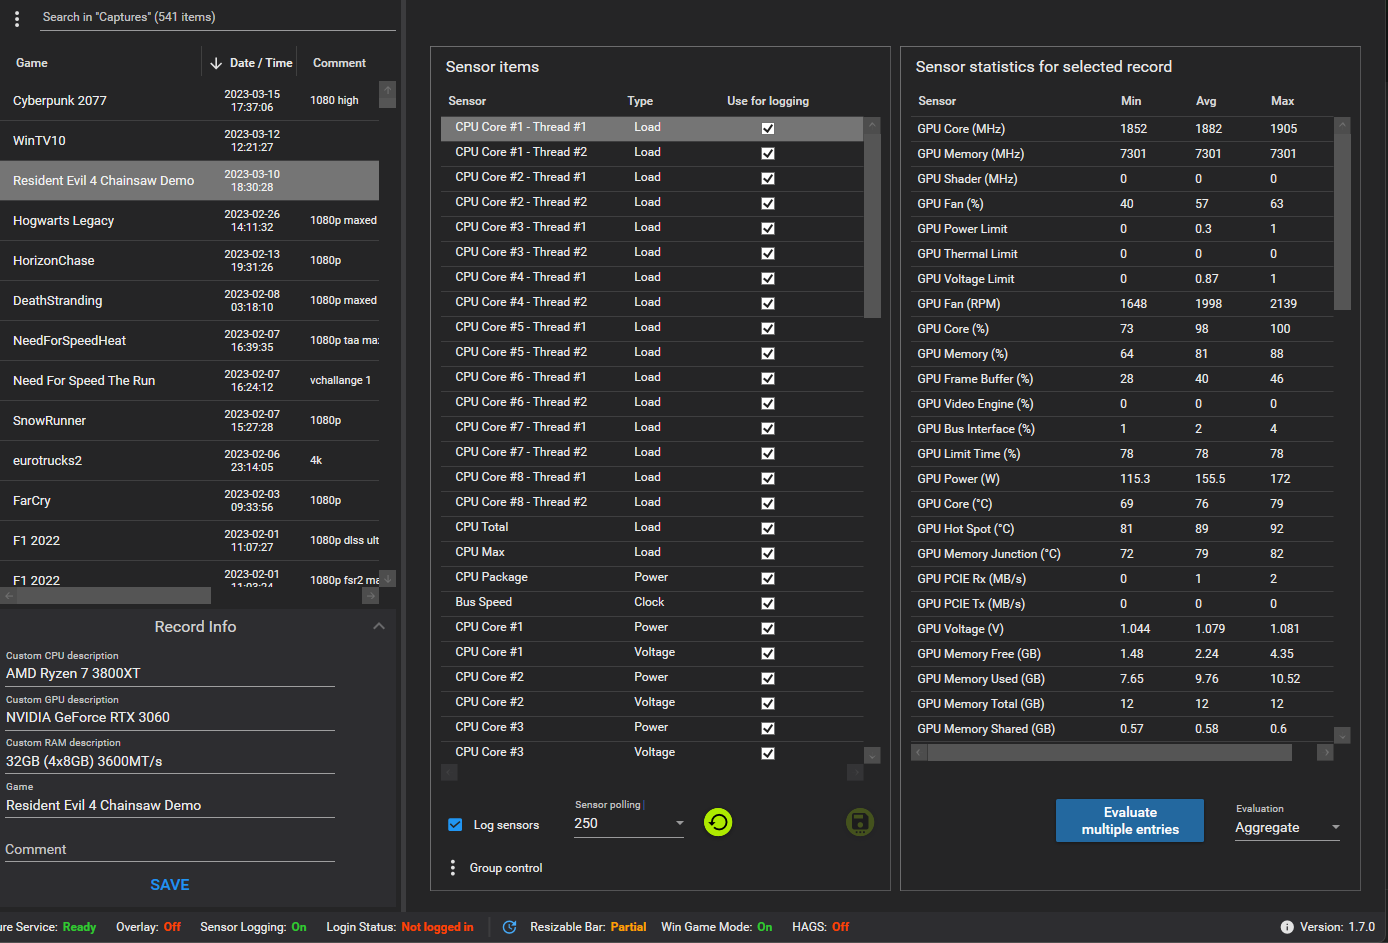This screenshot has width=1388, height=943.
Task: Select the Hogwarts Legacy capture record
Action: 189,221
